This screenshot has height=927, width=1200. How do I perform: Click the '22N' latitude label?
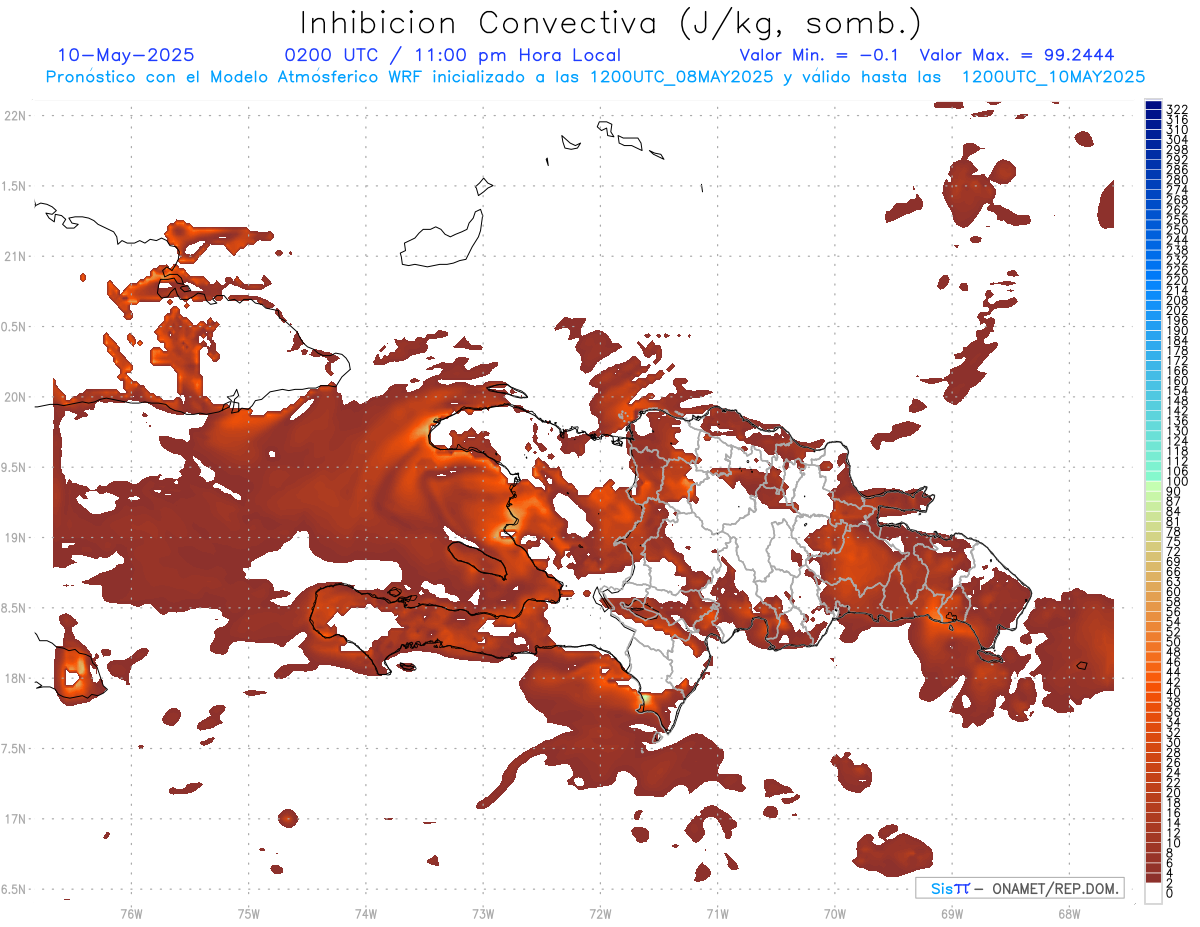15,116
